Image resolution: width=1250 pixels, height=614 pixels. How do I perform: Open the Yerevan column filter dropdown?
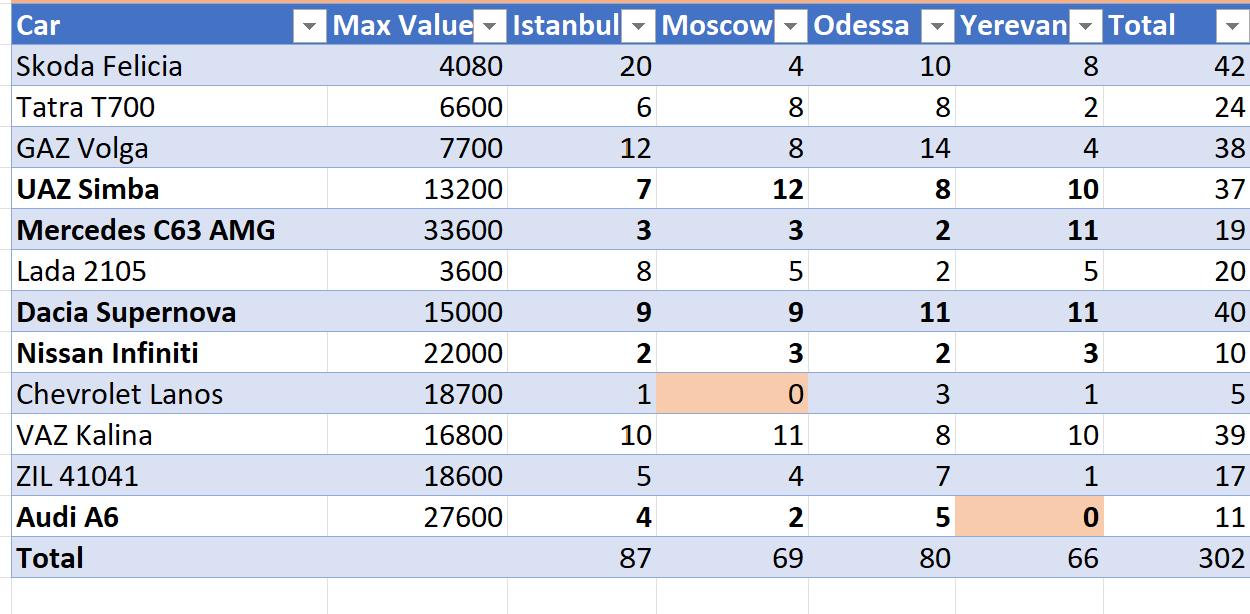(1086, 27)
